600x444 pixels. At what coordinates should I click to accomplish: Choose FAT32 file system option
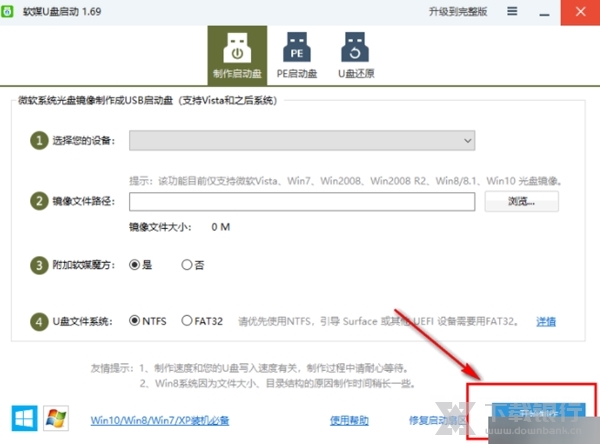202,321
